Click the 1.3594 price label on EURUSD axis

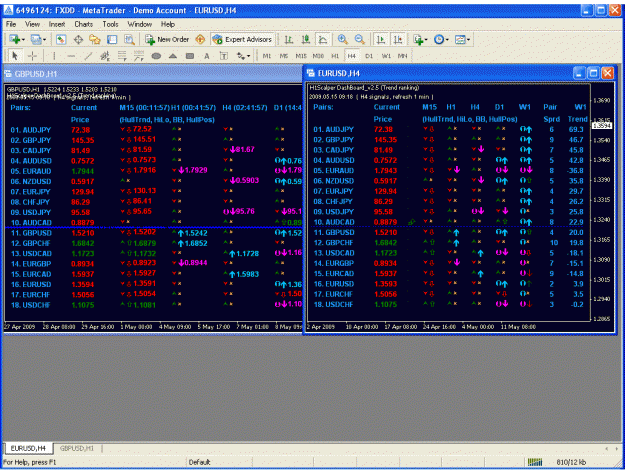coord(601,126)
